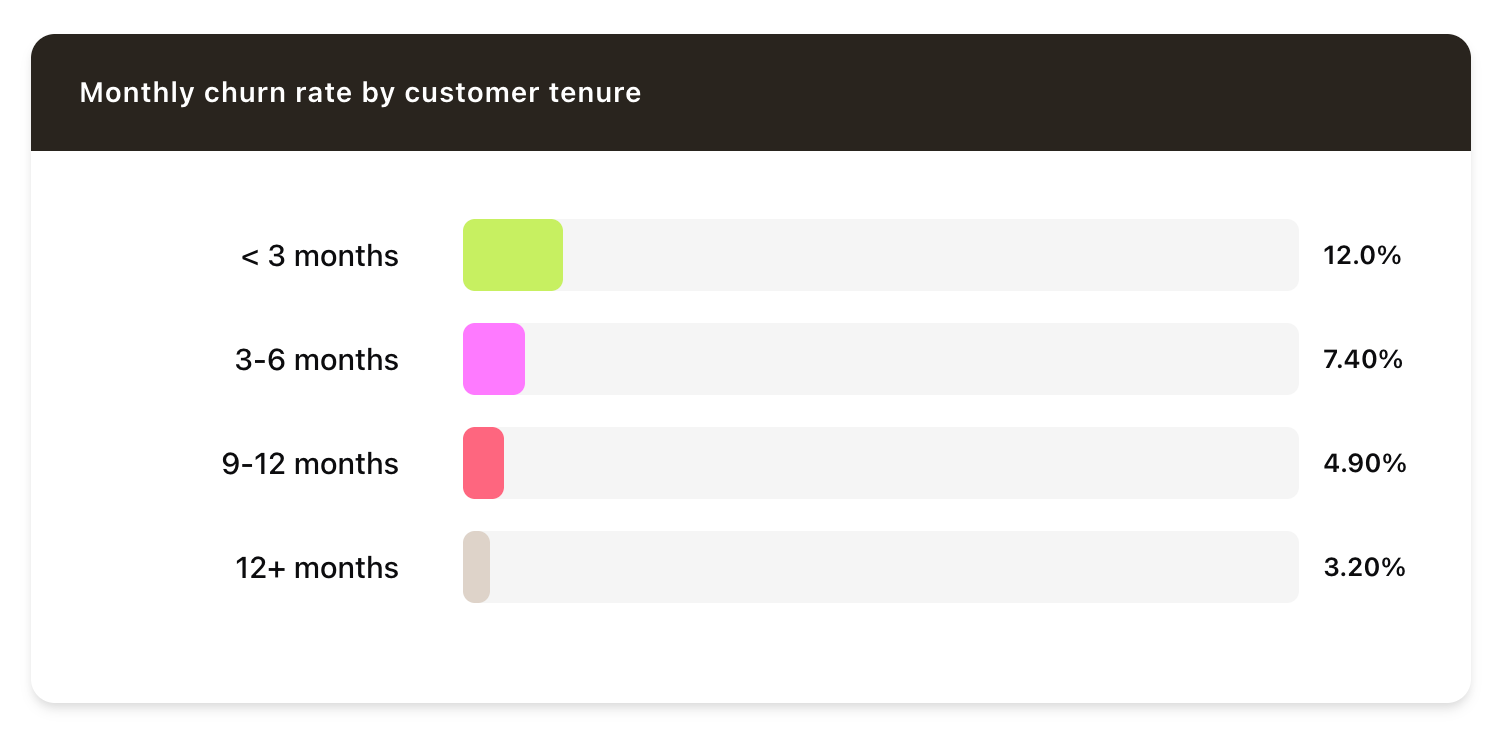
Task: Click the green bar for under 3 months
Action: [512, 255]
